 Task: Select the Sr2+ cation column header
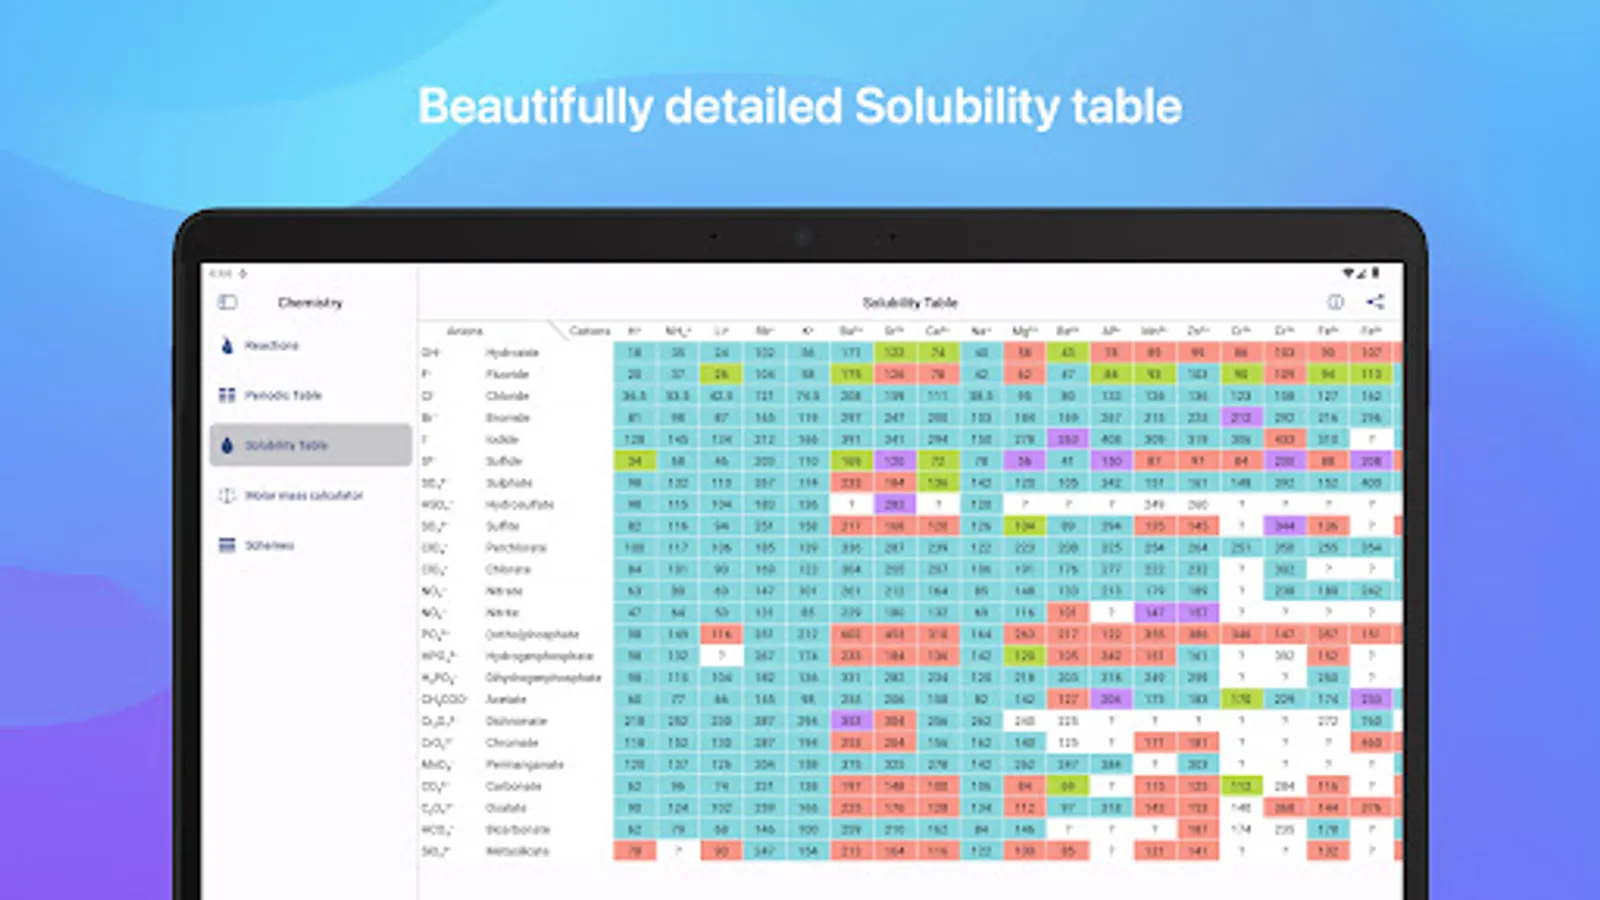894,331
